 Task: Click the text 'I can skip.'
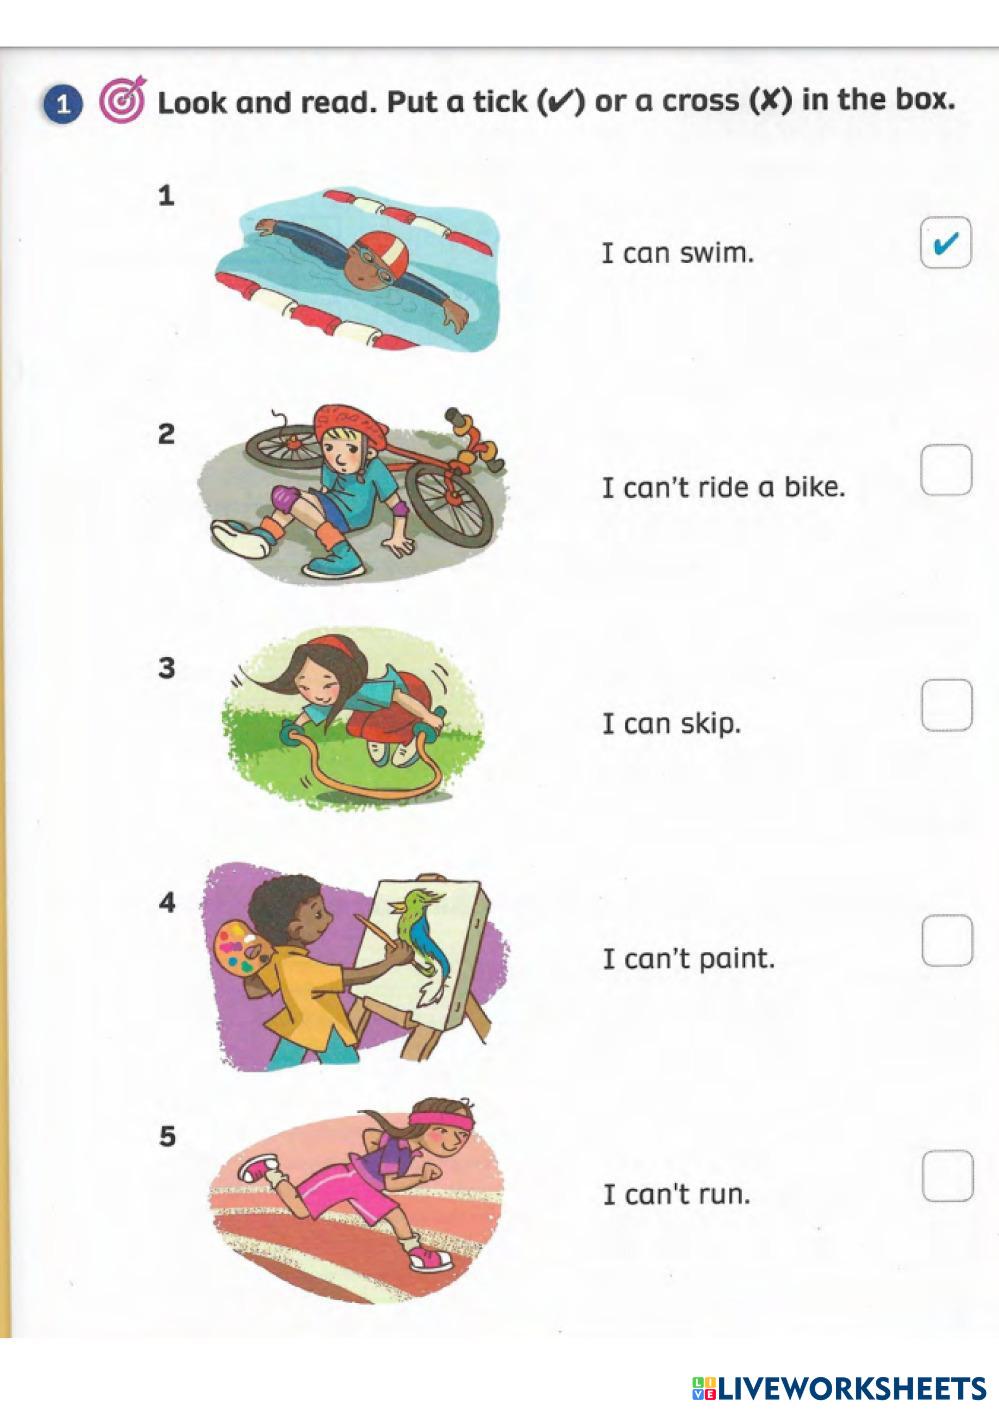tap(671, 723)
